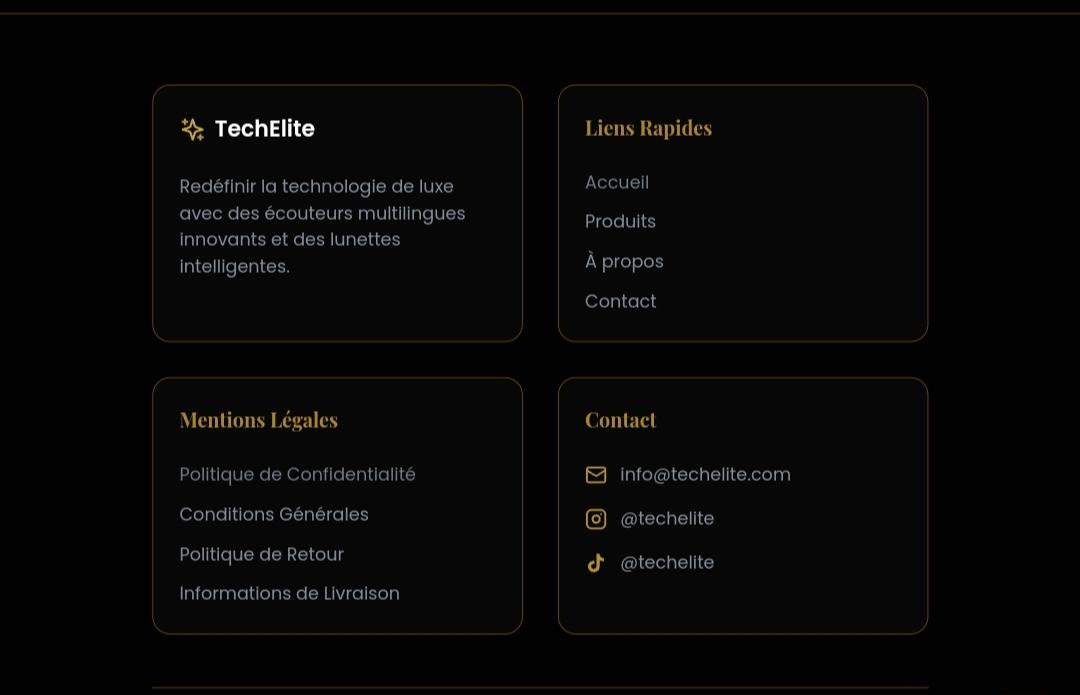The height and width of the screenshot is (695, 1080).
Task: Select Contact under Liens Rapides
Action: coord(620,301)
